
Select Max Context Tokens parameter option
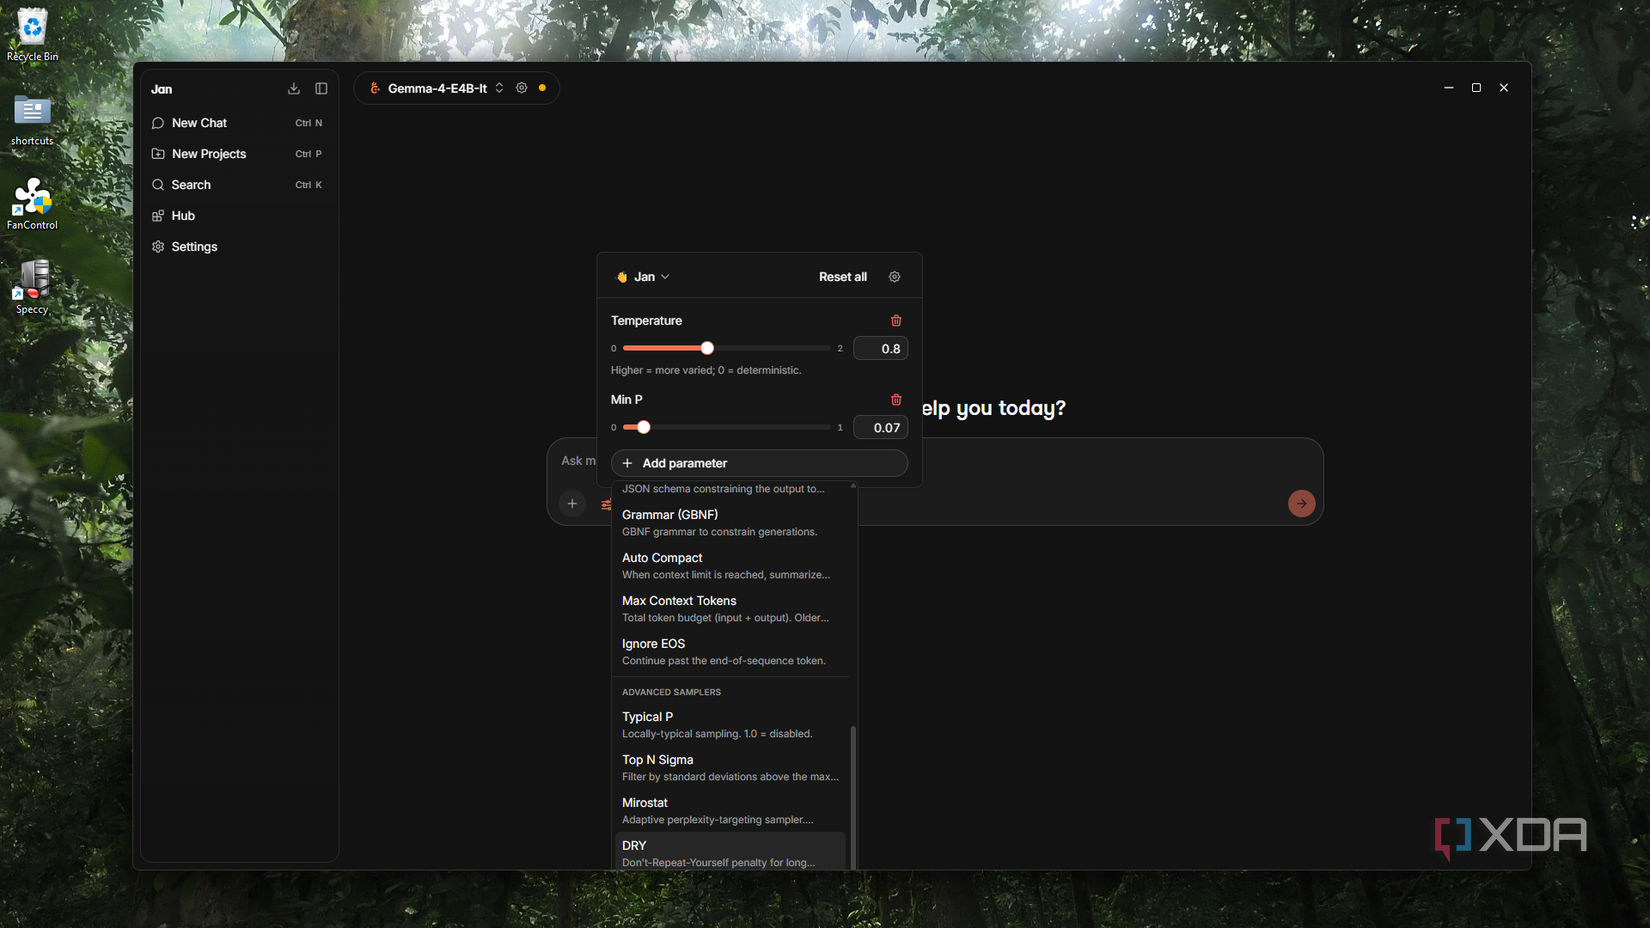pyautogui.click(x=731, y=609)
